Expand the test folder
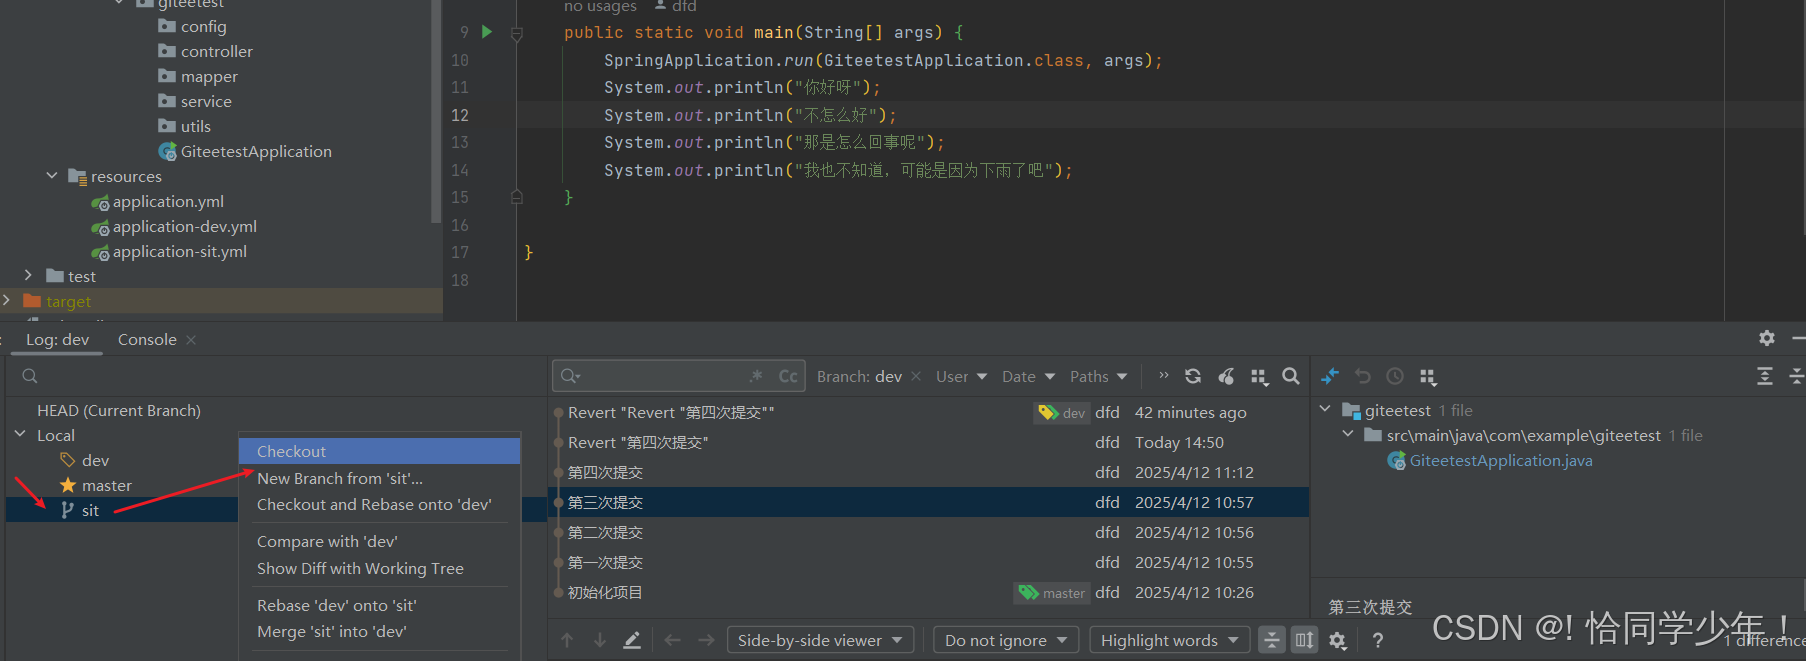 point(28,275)
